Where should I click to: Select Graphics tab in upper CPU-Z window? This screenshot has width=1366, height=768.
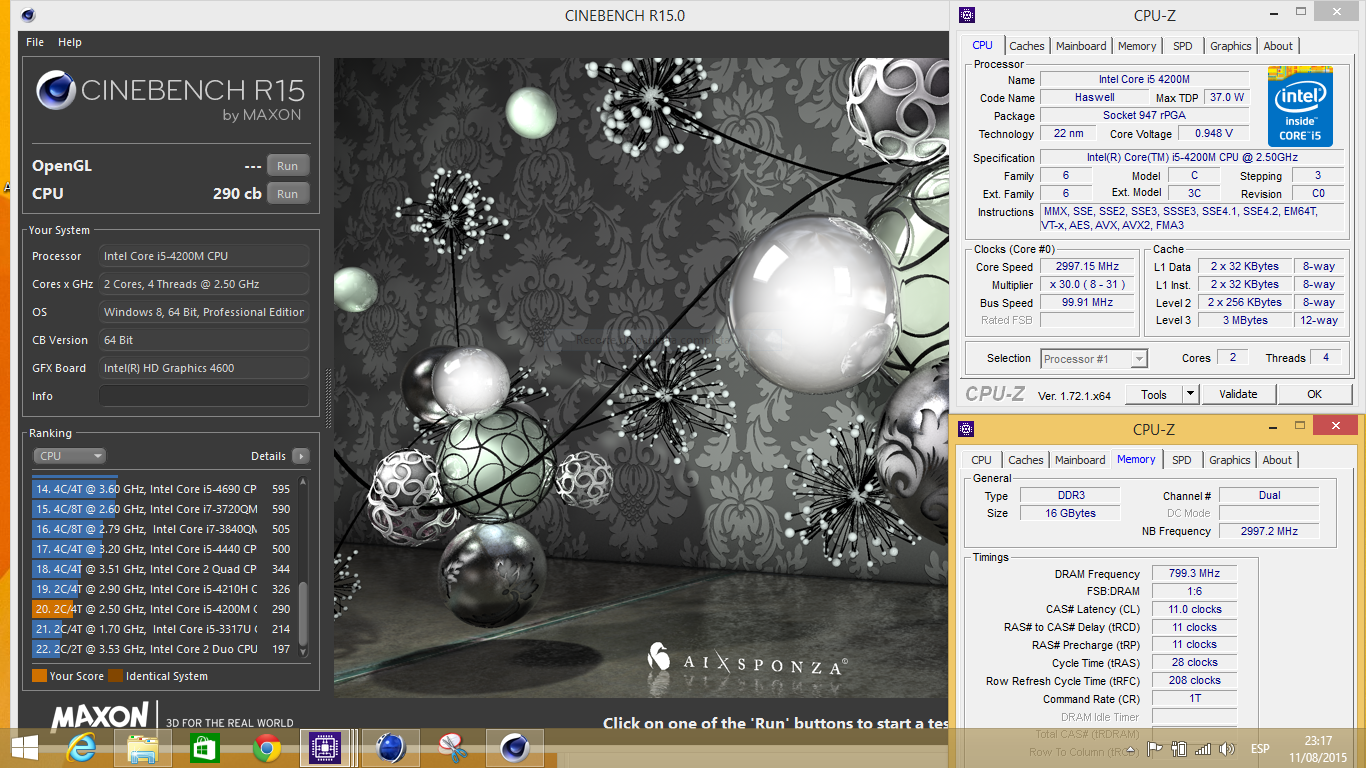click(1230, 46)
